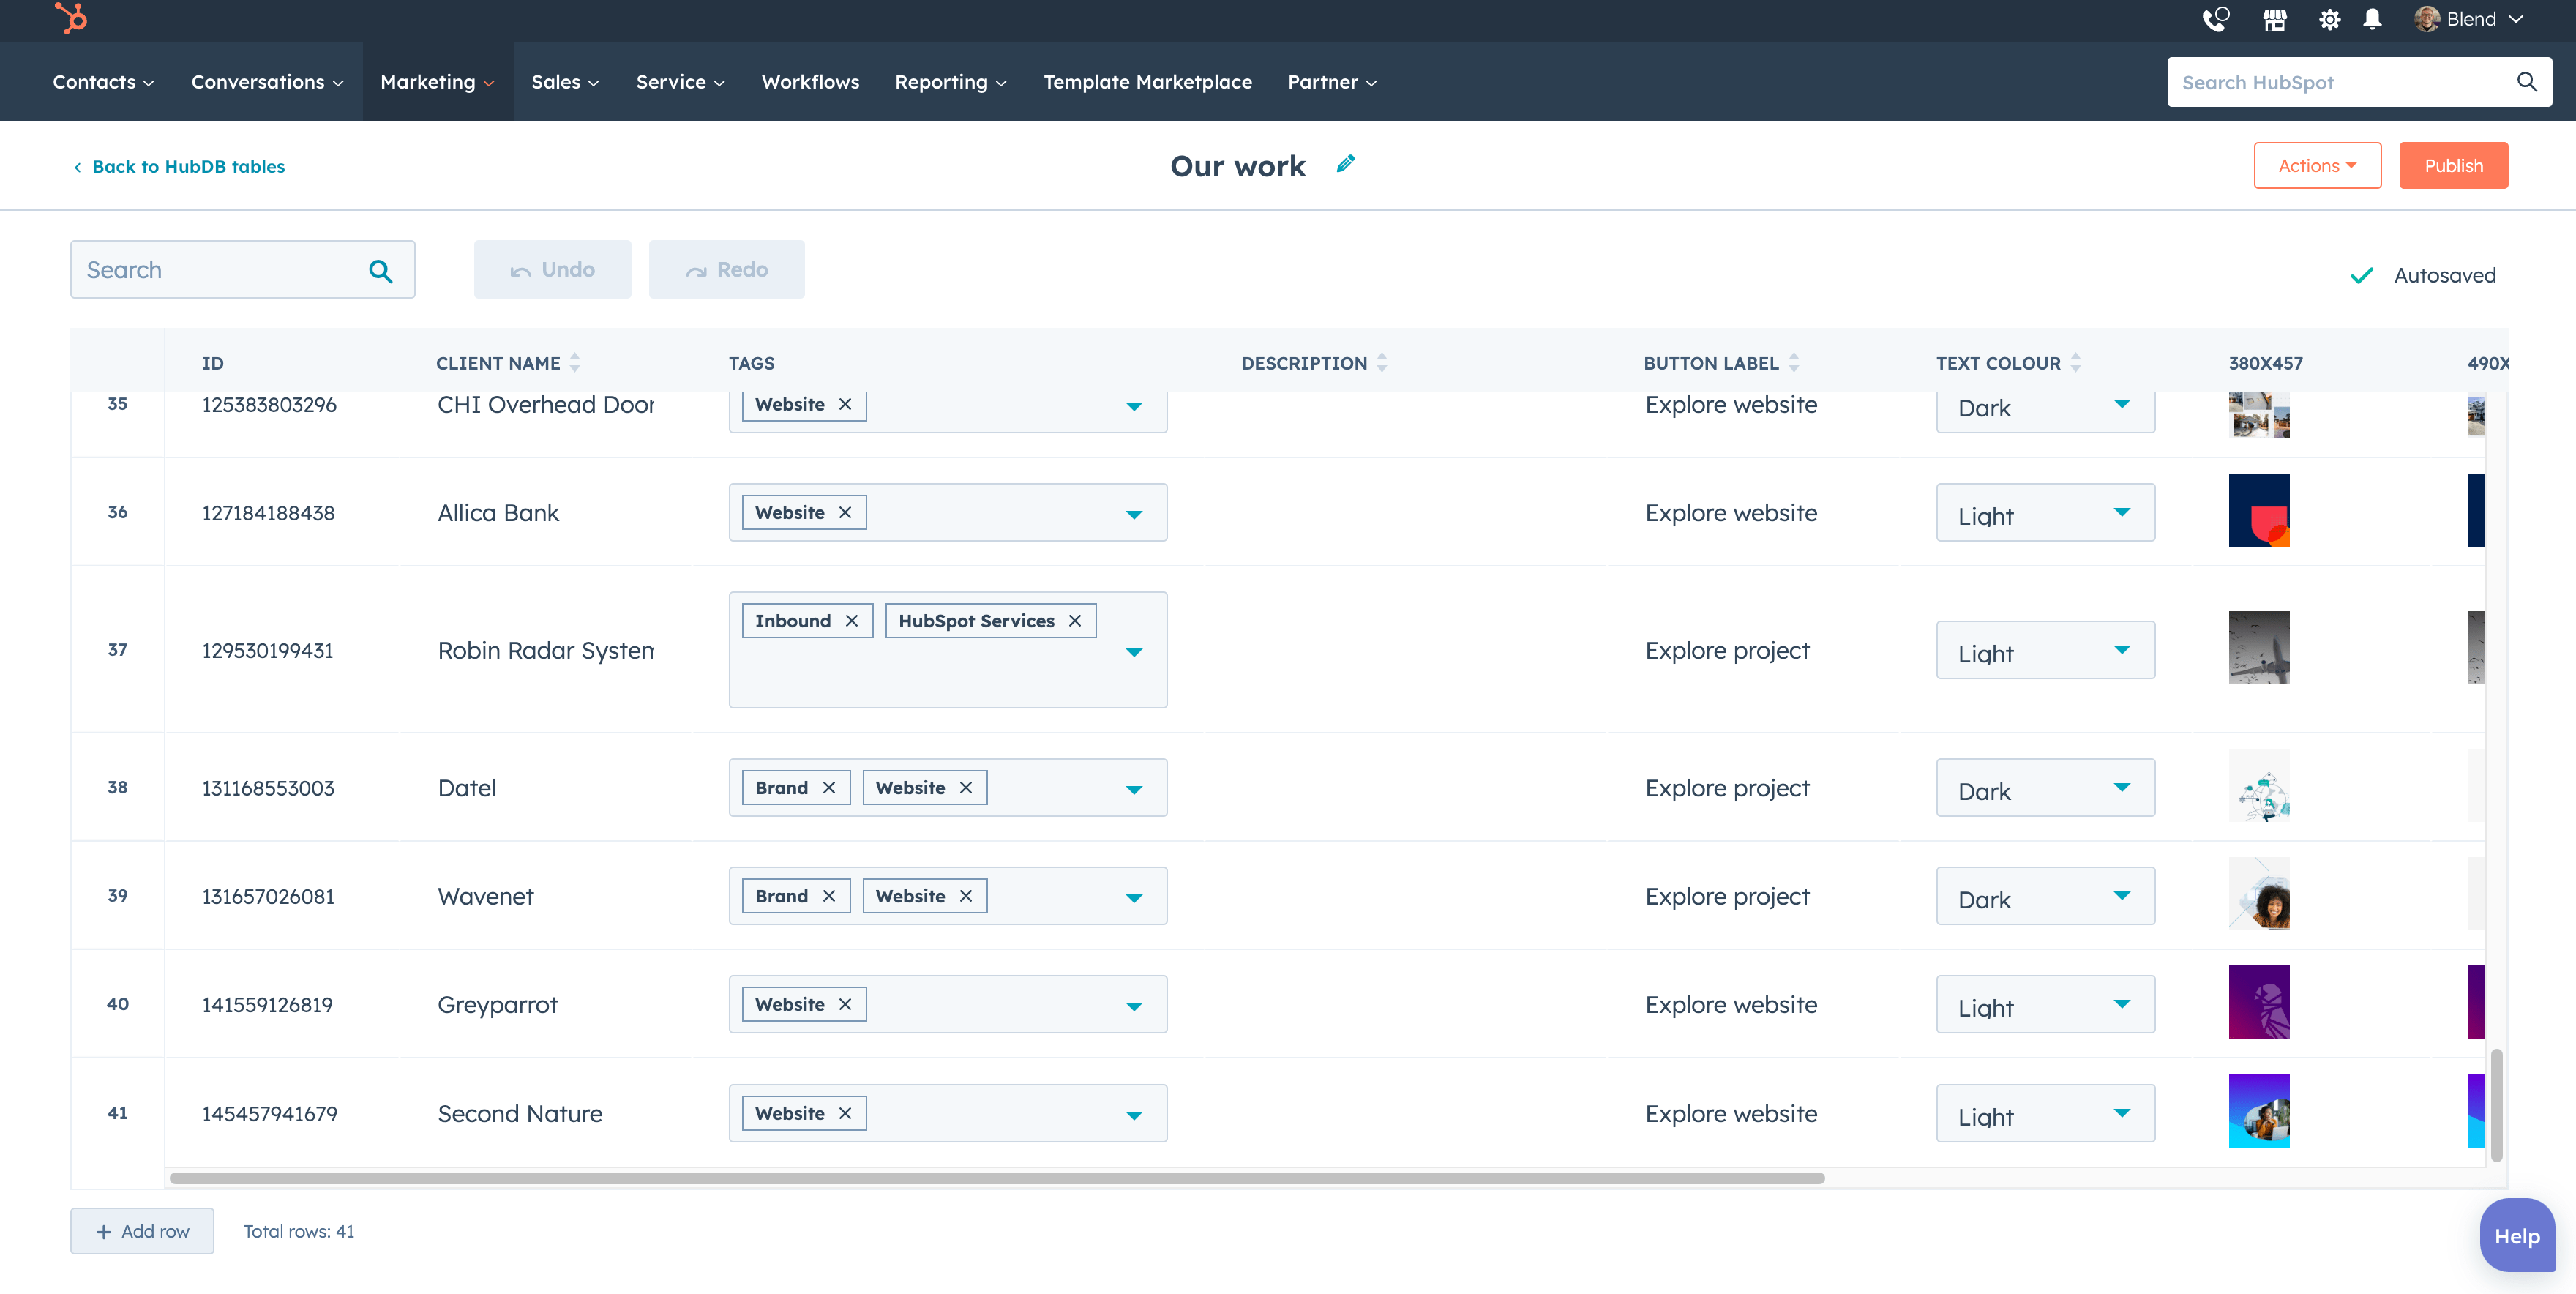The height and width of the screenshot is (1294, 2576).
Task: Open the settings gear icon
Action: coord(2329,19)
